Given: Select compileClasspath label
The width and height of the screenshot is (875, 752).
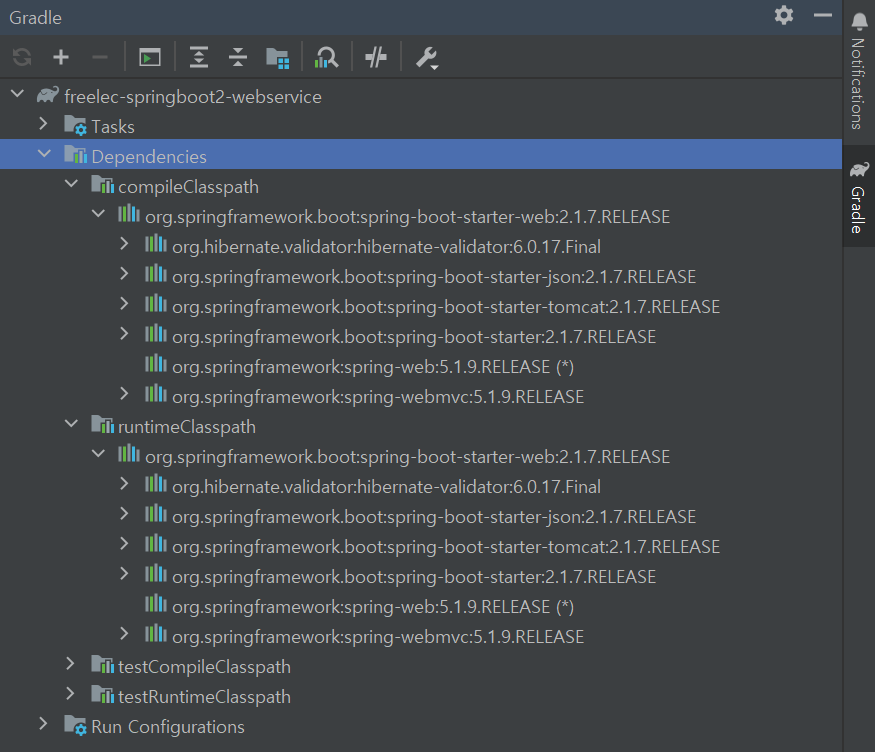Looking at the screenshot, I should pos(188,187).
